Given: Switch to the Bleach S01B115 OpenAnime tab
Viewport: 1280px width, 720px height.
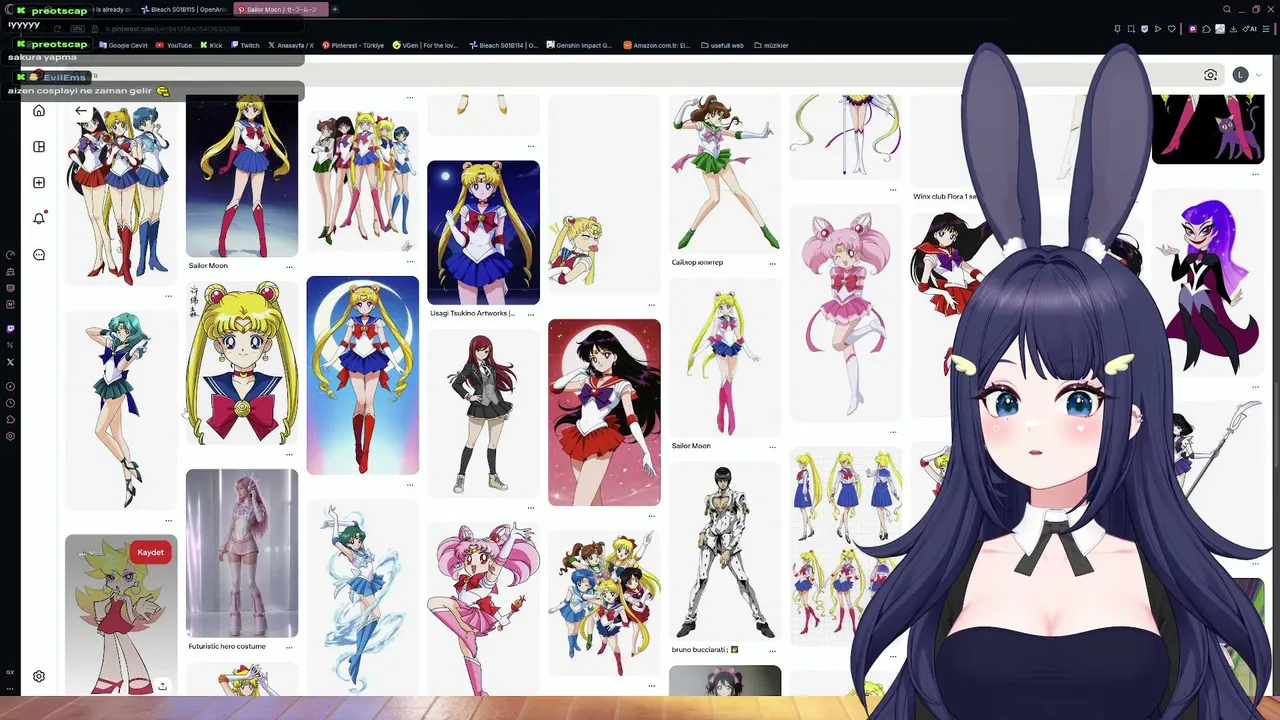Looking at the screenshot, I should [x=184, y=9].
